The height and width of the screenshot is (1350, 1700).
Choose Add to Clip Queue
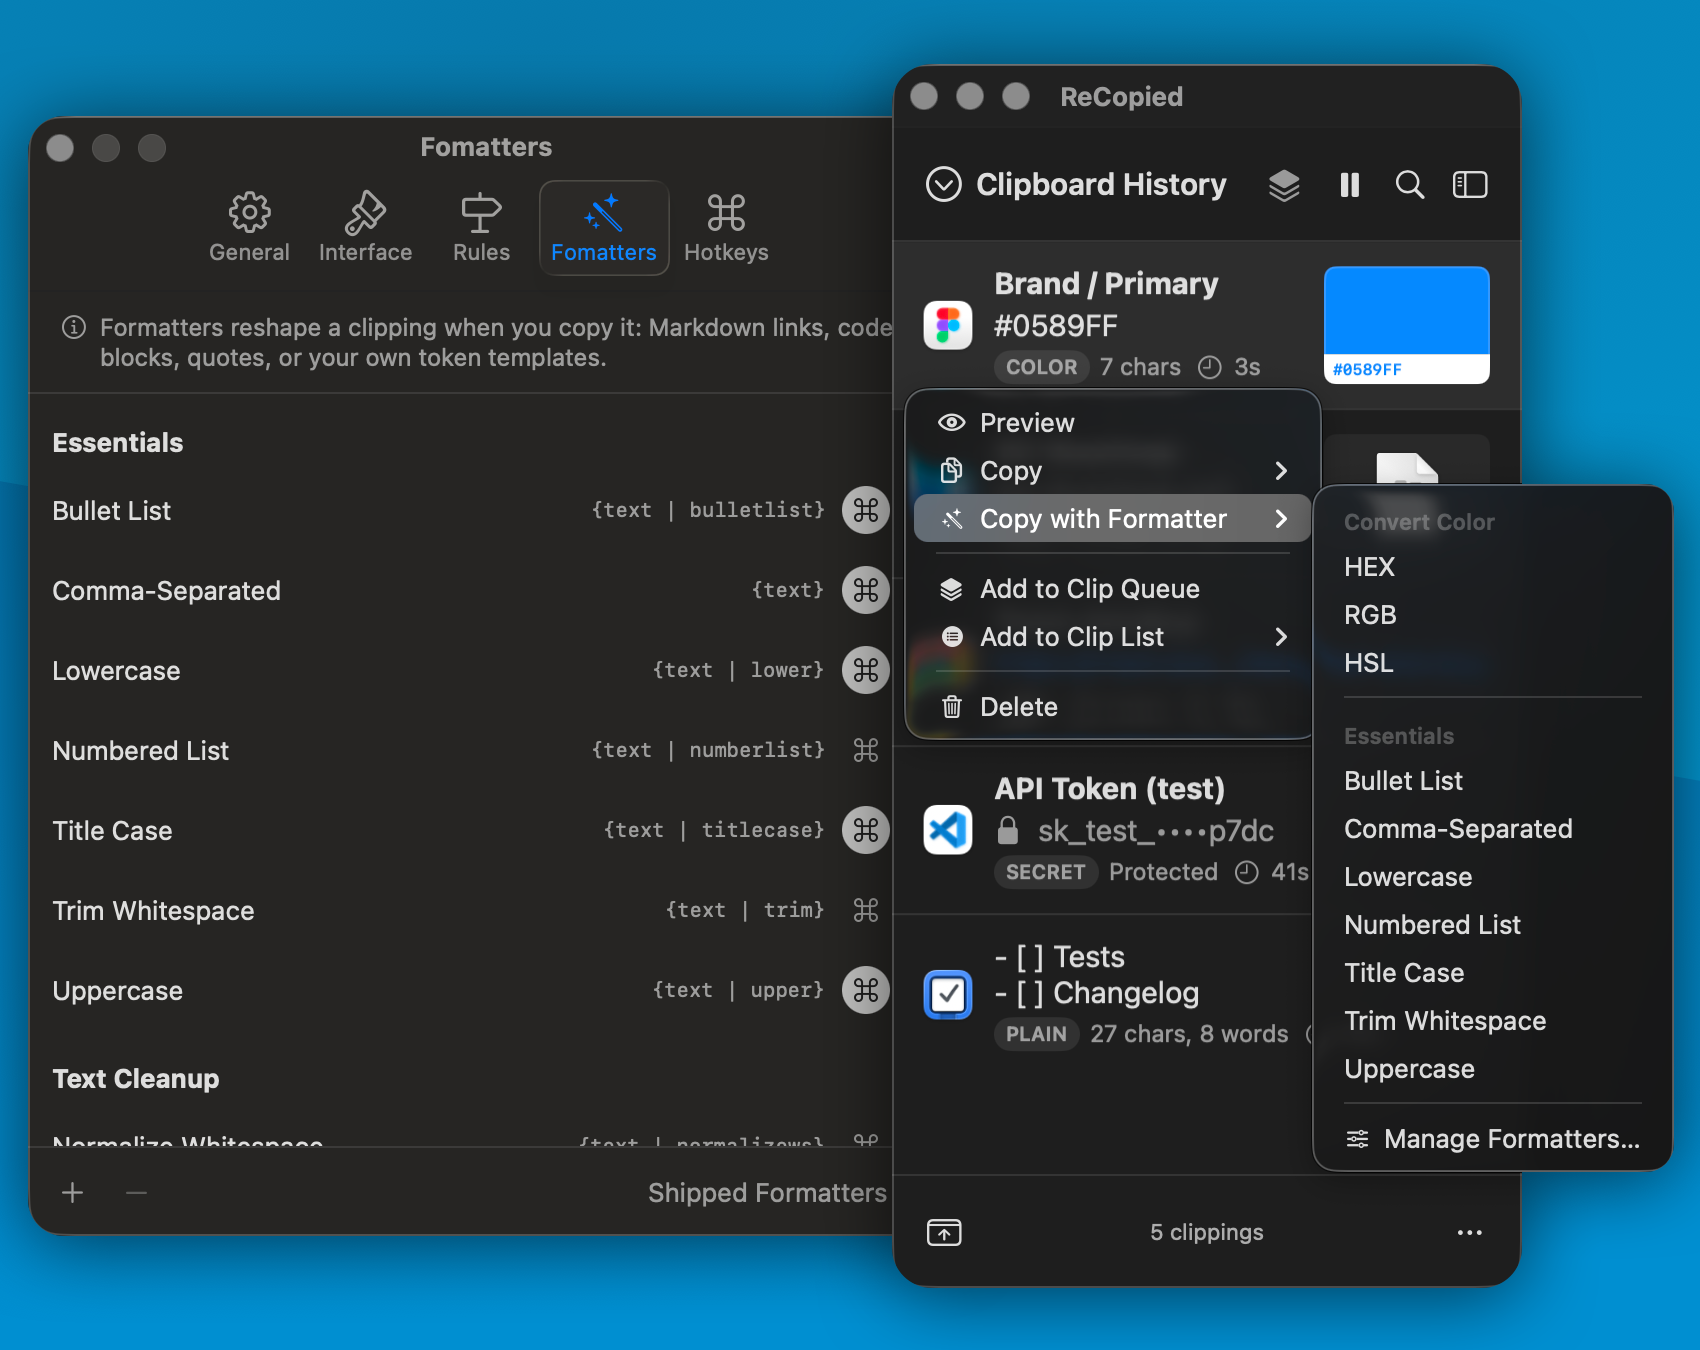[x=1112, y=589]
